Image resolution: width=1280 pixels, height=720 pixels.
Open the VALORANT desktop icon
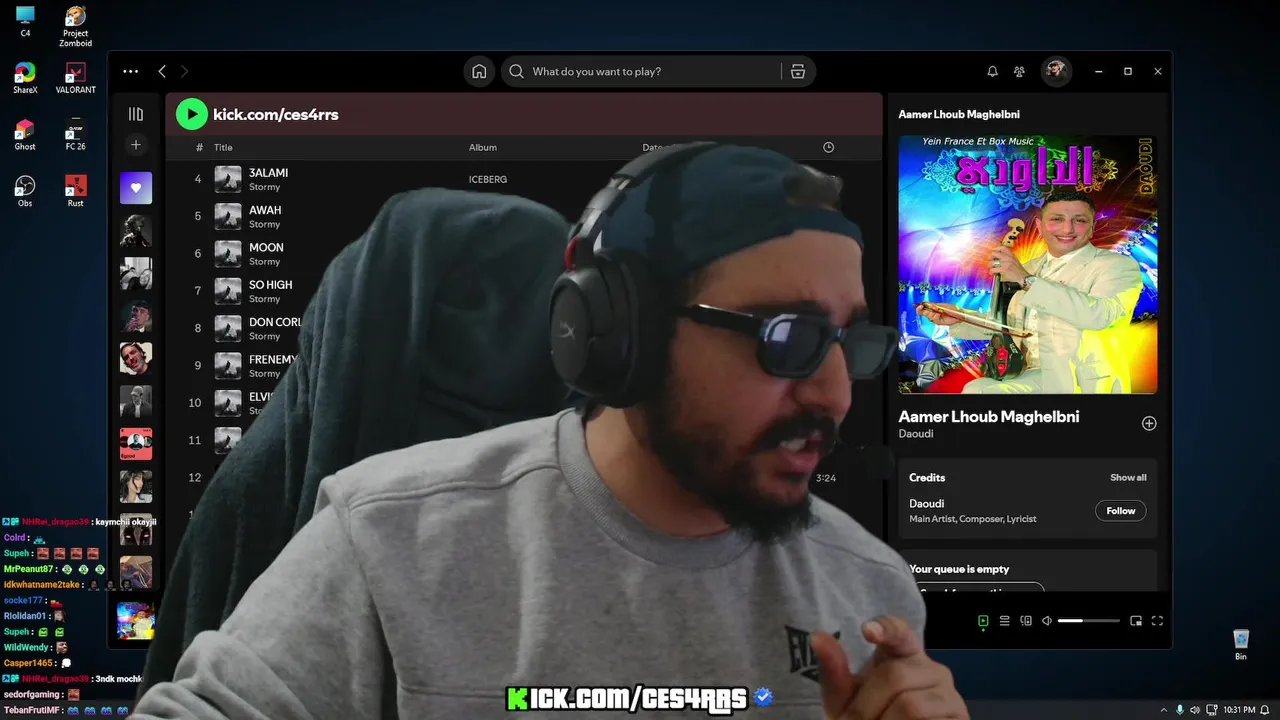click(75, 79)
